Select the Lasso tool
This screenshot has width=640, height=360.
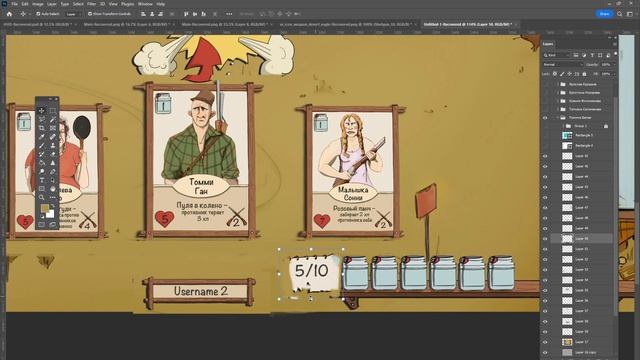tap(41, 119)
